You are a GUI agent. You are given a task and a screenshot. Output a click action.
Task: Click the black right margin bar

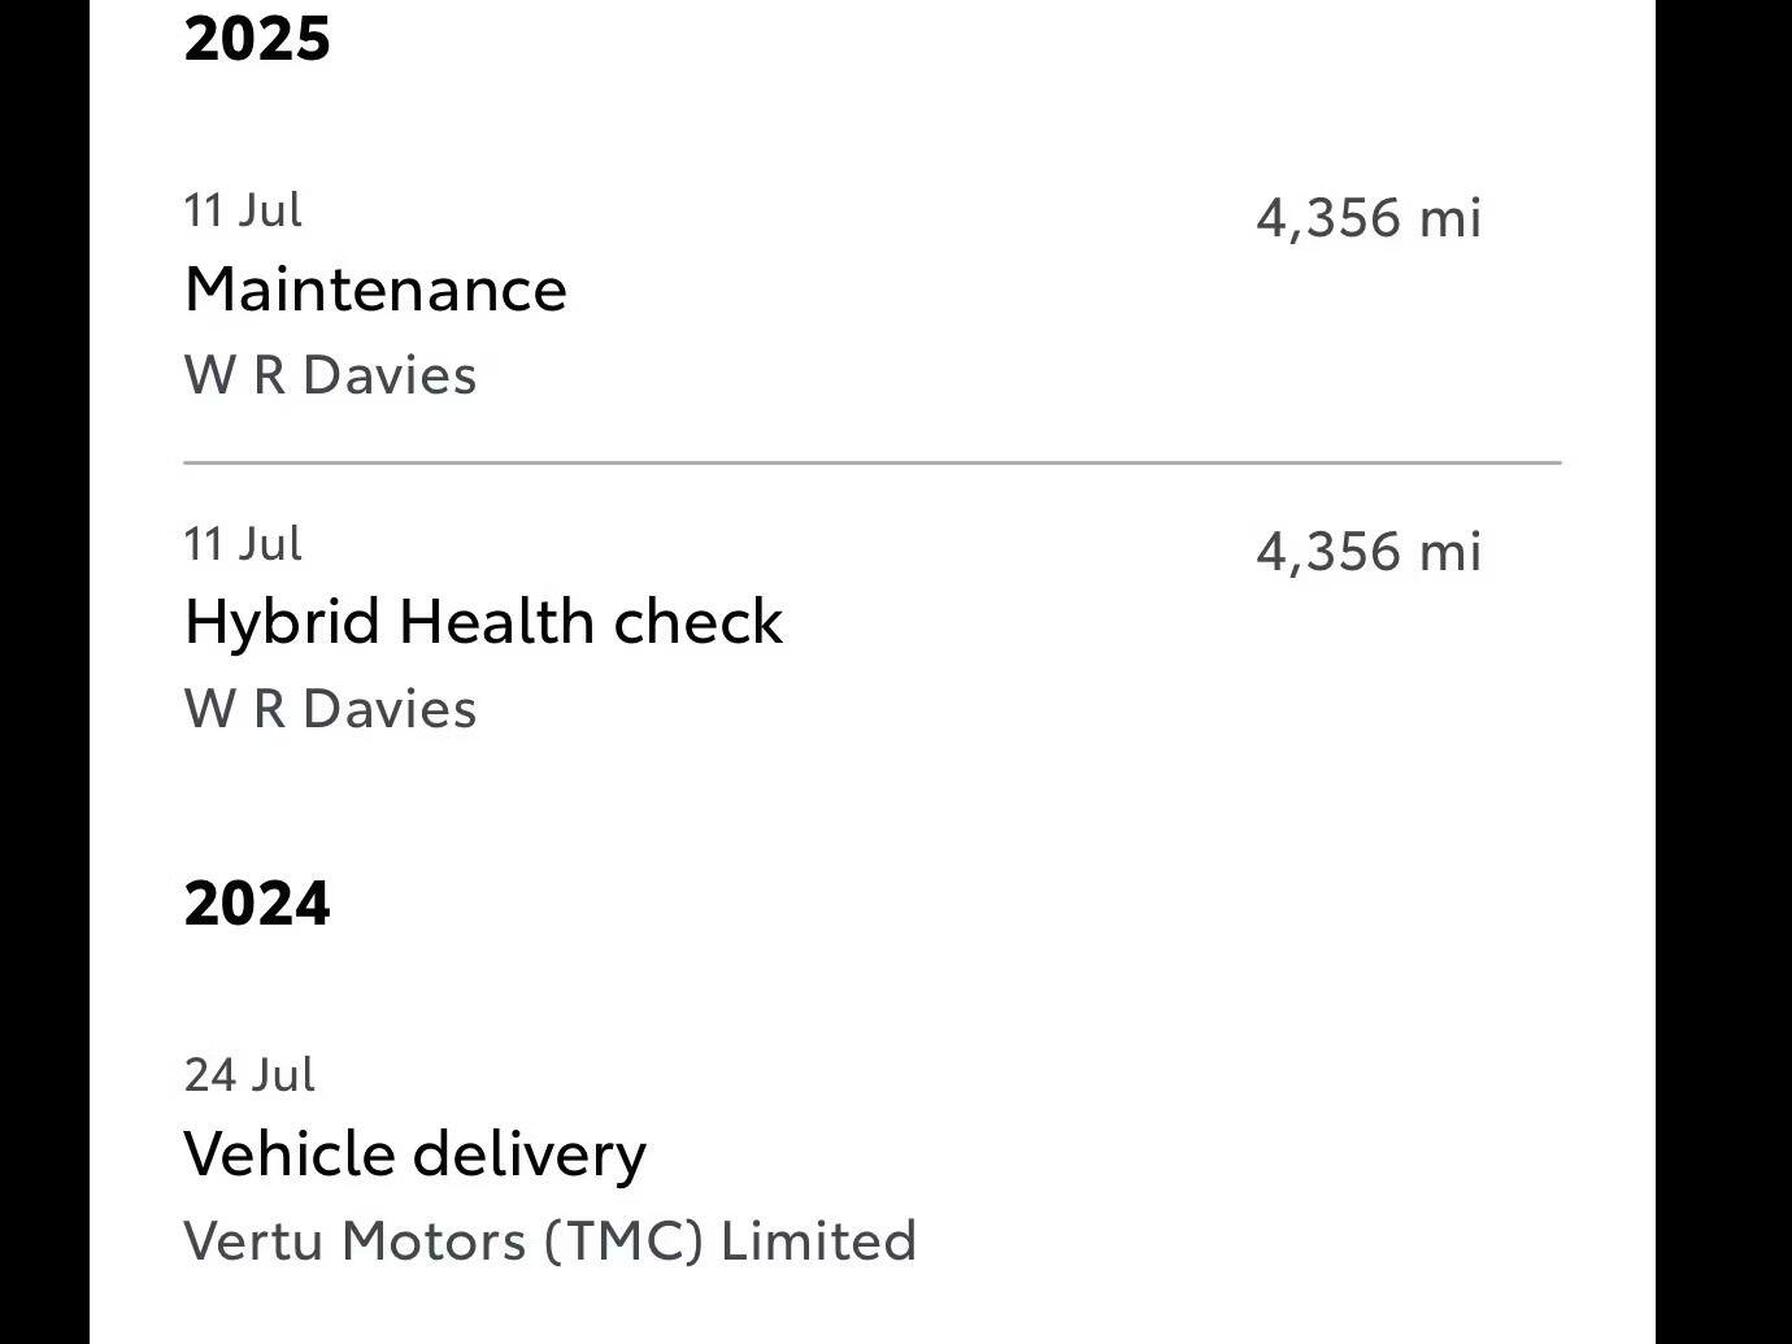click(1723, 672)
